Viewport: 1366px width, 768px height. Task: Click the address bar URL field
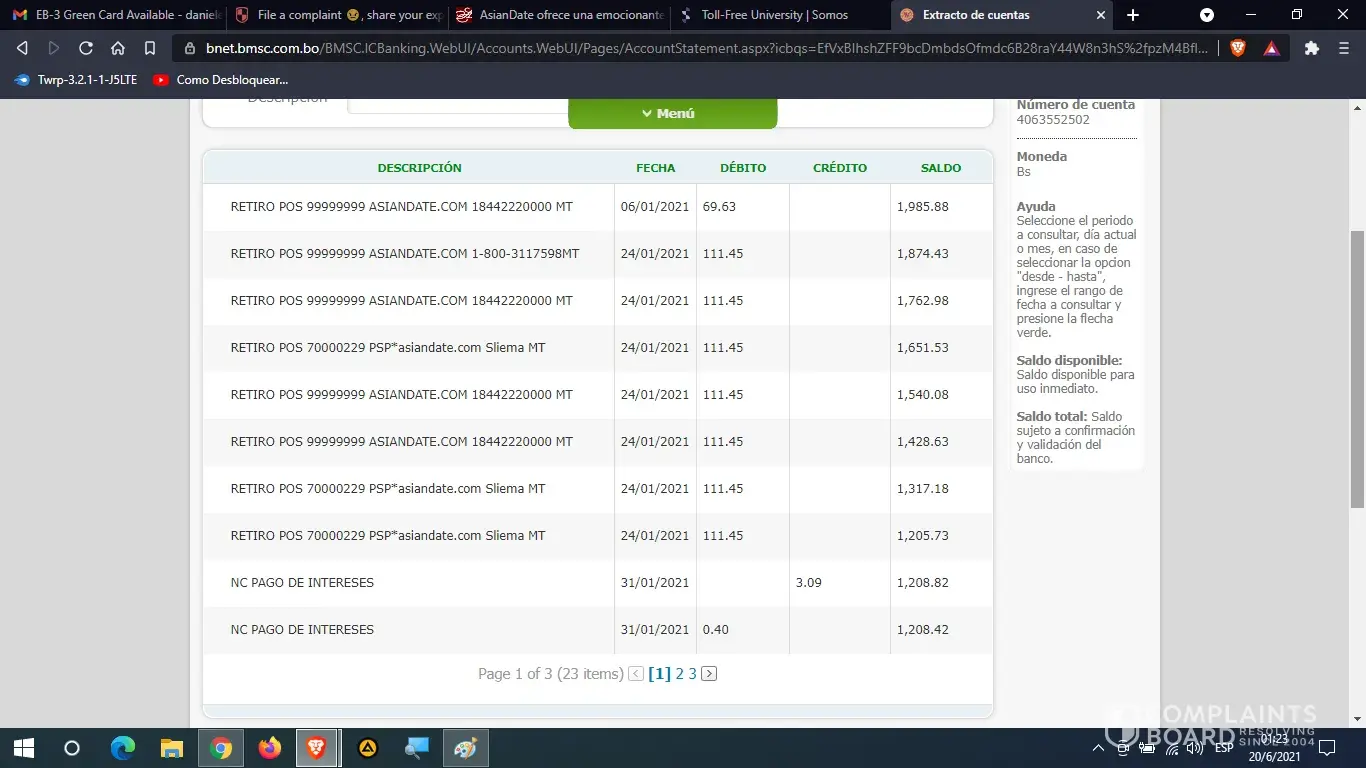[700, 48]
